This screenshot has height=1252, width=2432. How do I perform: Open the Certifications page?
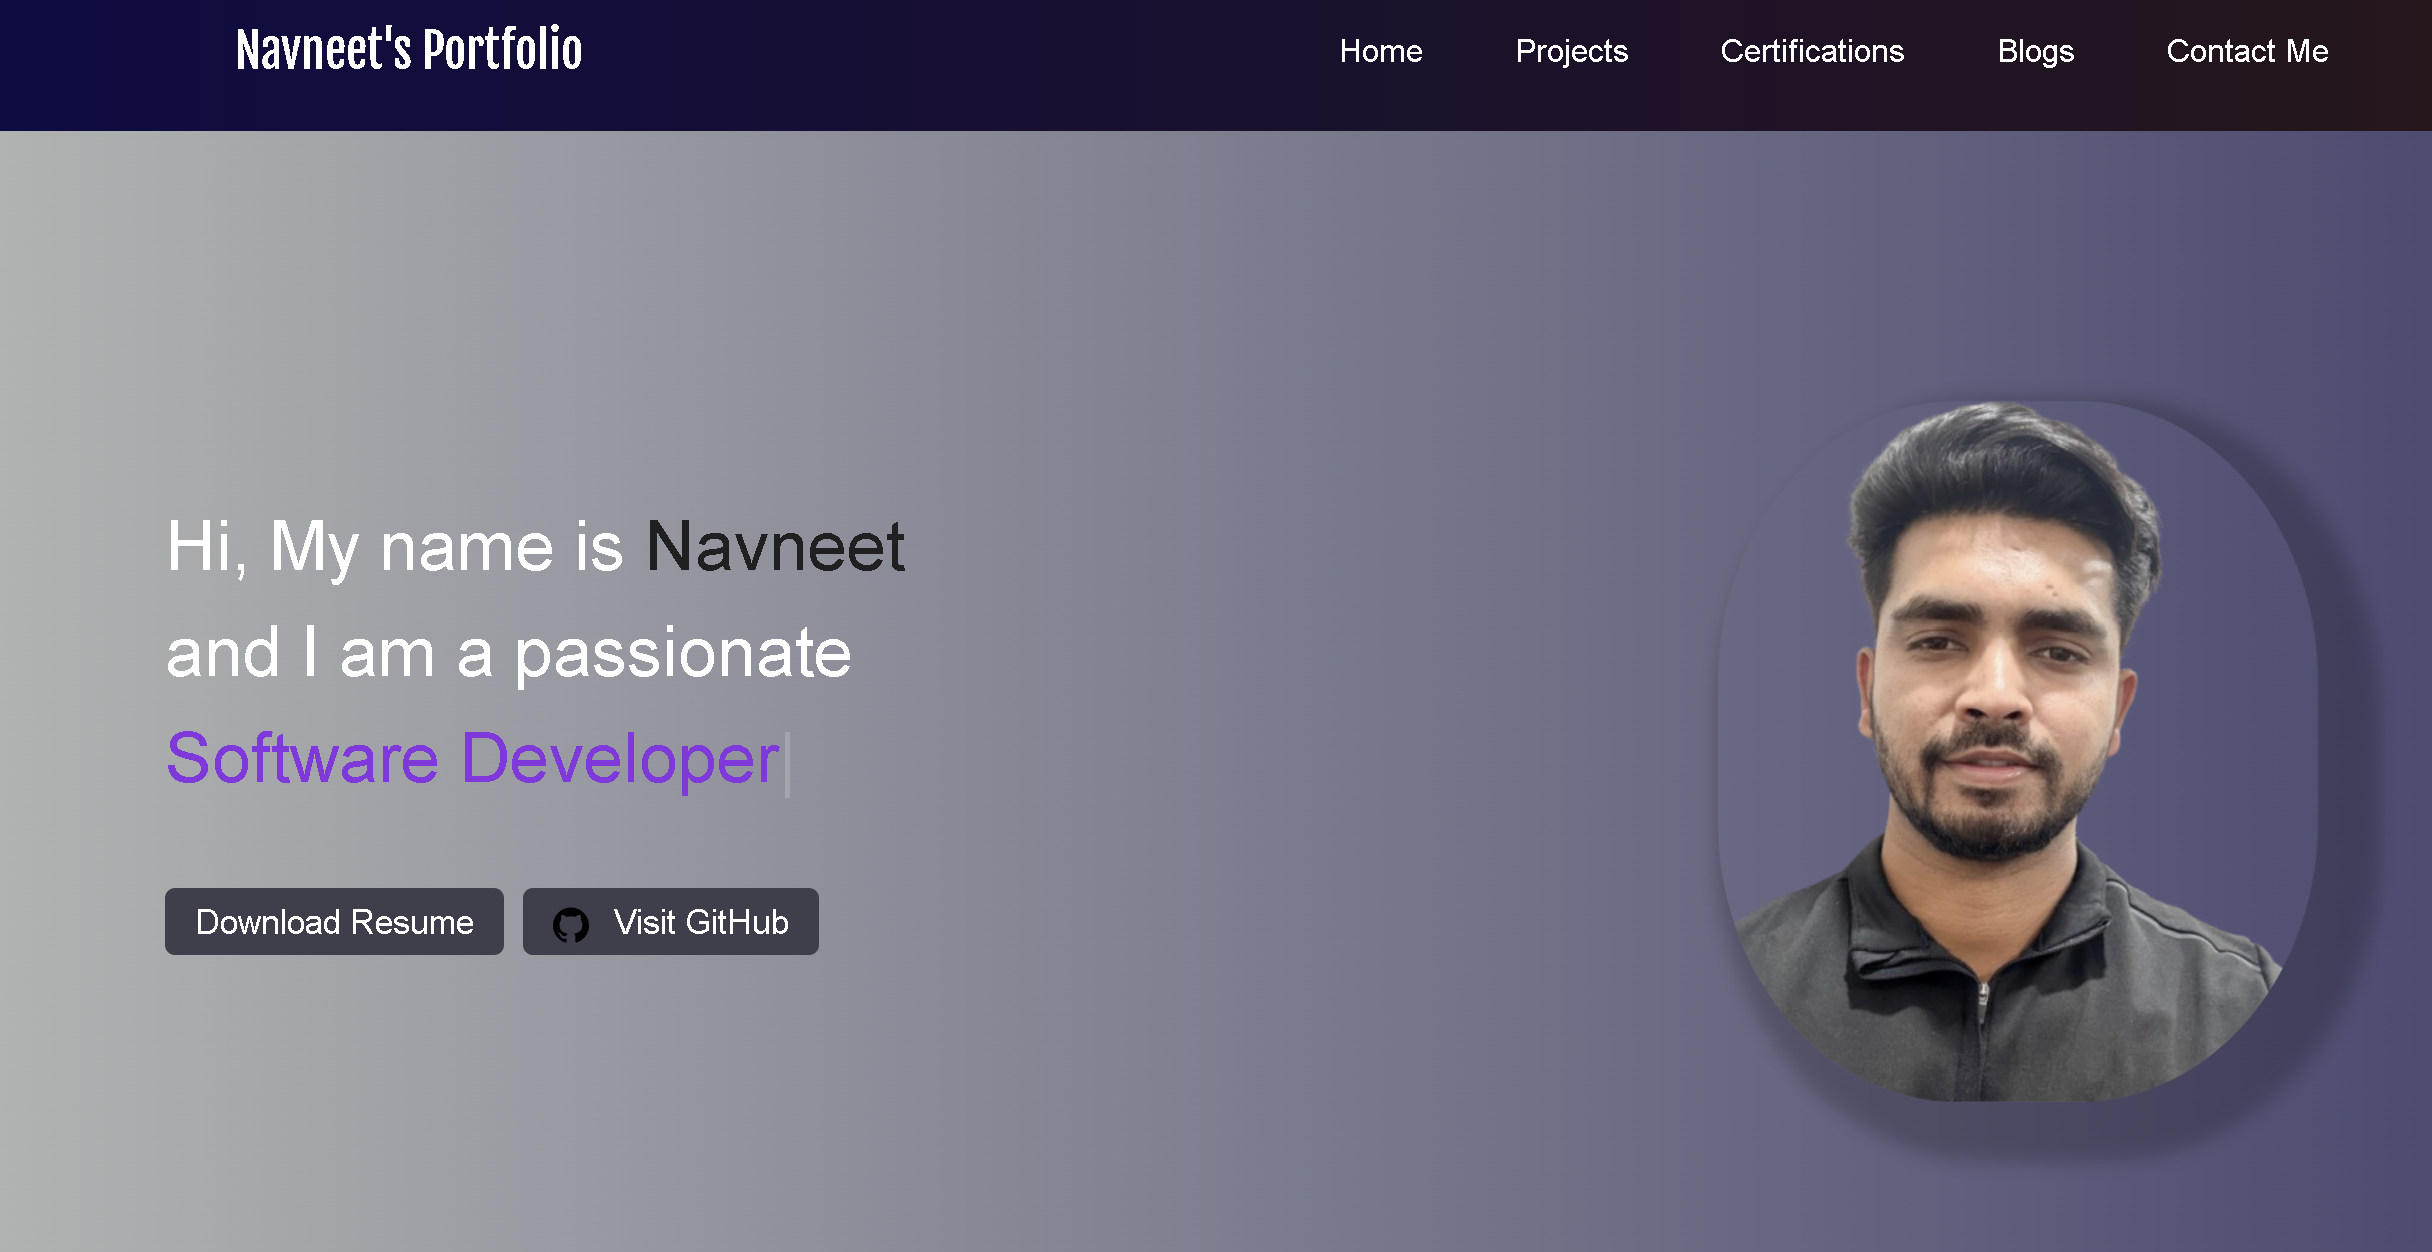[x=1812, y=51]
